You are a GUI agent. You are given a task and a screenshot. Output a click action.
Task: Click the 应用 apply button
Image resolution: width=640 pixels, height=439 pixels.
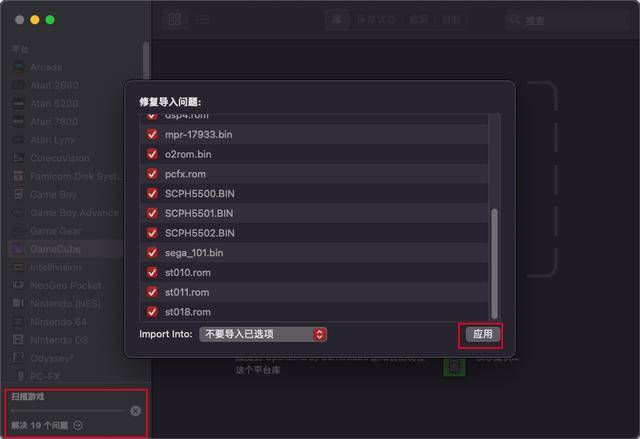click(482, 334)
